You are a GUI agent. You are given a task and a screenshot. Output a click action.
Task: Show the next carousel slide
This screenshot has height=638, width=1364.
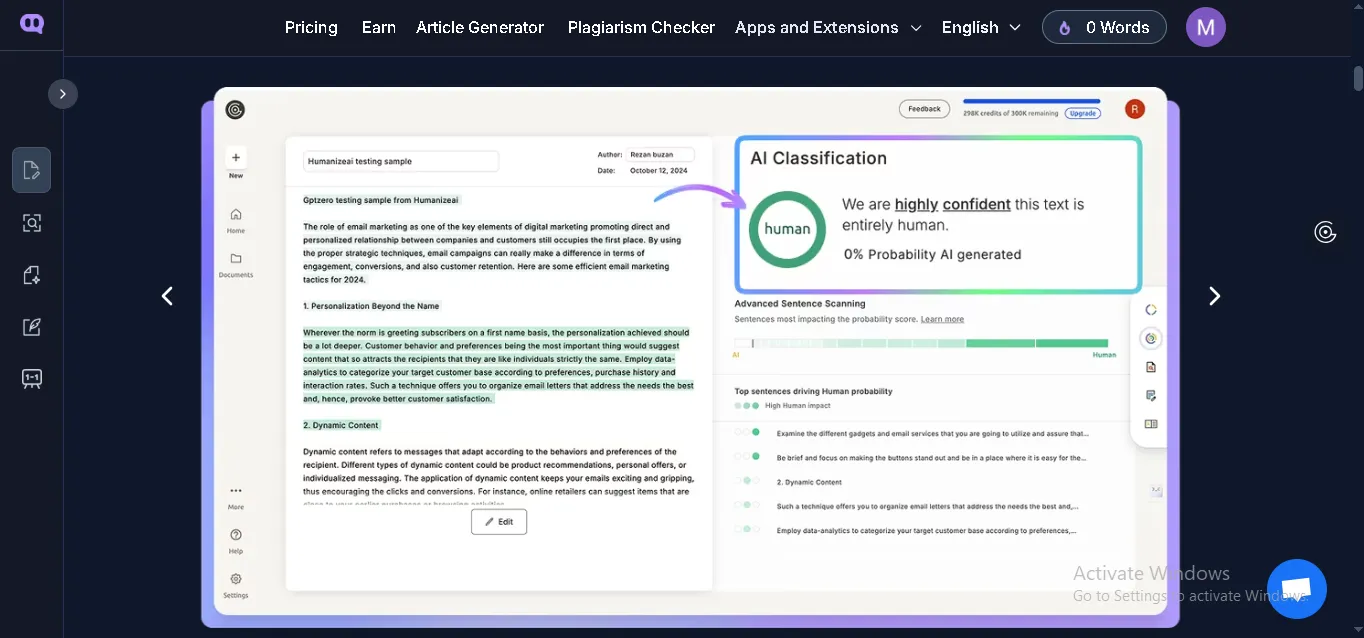tap(1214, 296)
